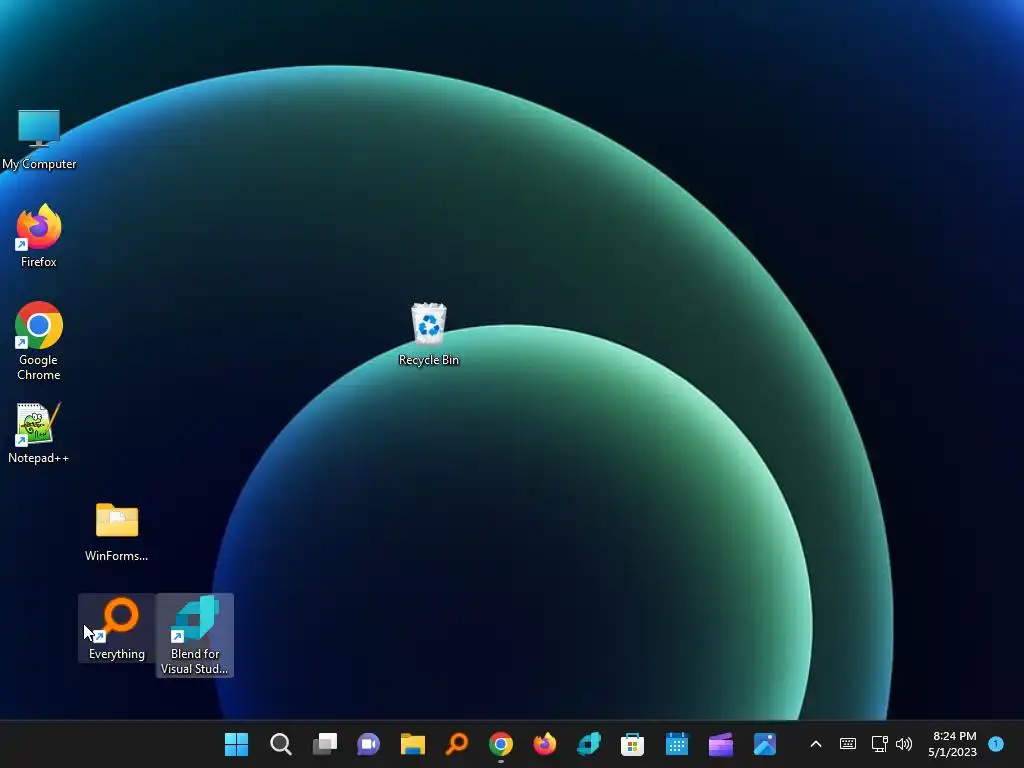This screenshot has width=1024, height=768.
Task: Select the Google Chrome desktop shortcut
Action: [x=39, y=340]
